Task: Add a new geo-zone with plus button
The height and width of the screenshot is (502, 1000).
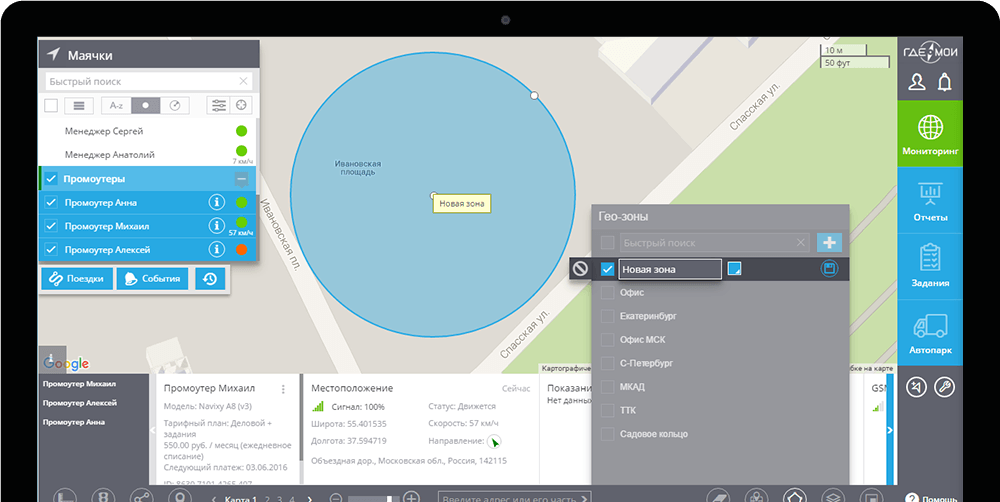Action: 828,242
